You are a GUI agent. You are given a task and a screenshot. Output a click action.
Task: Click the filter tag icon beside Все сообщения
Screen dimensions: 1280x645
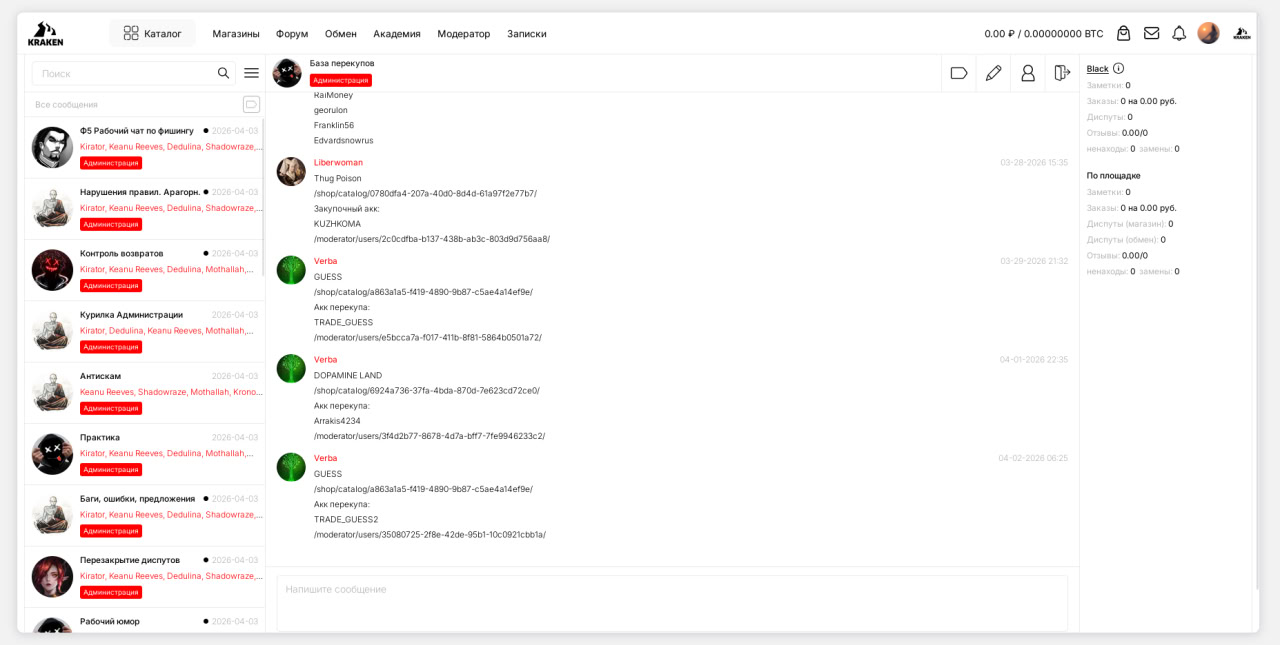(x=251, y=104)
